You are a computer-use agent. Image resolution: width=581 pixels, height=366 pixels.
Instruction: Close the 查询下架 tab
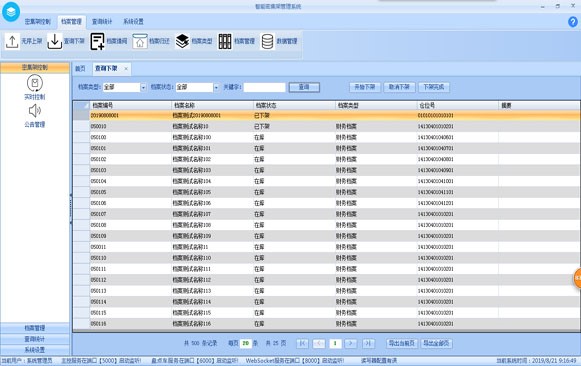click(126, 69)
